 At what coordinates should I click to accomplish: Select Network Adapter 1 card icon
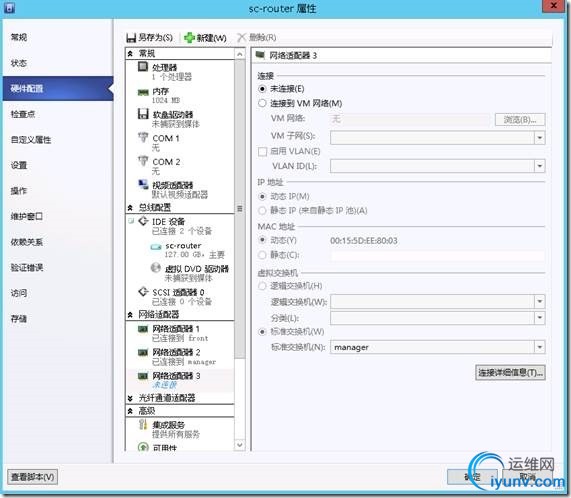[143, 329]
